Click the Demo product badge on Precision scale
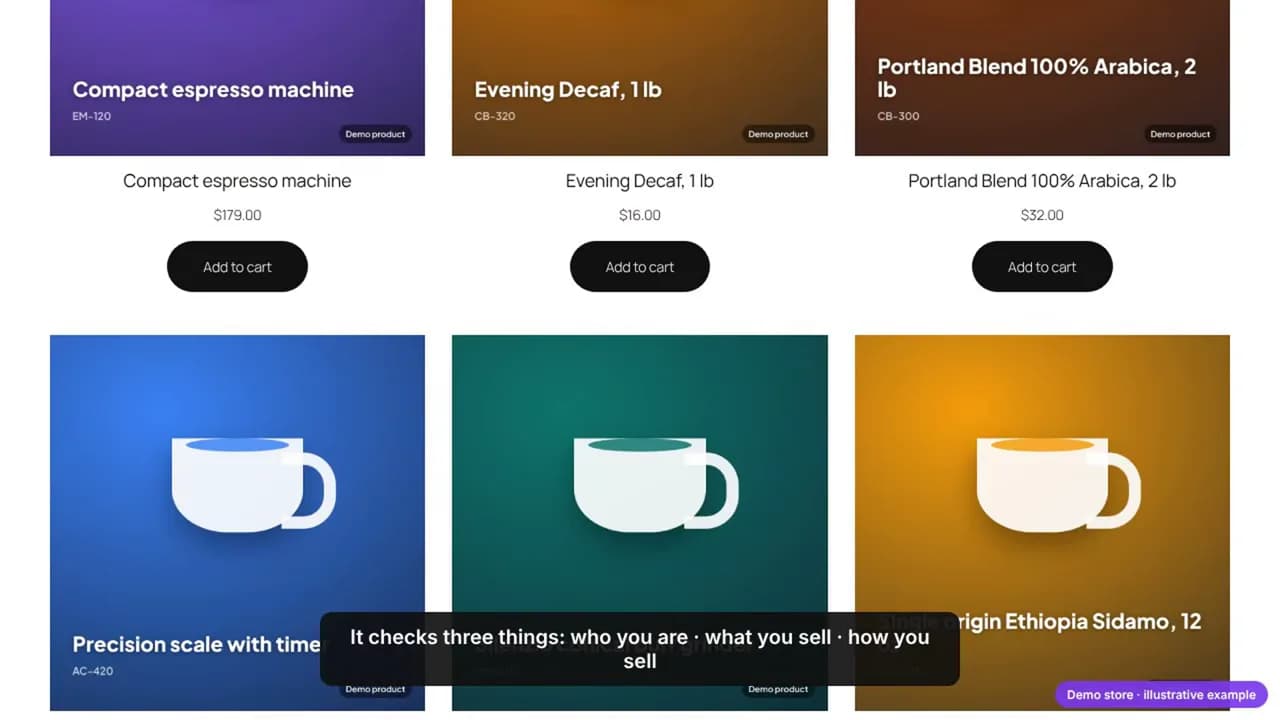This screenshot has width=1280, height=720. pyautogui.click(x=375, y=689)
